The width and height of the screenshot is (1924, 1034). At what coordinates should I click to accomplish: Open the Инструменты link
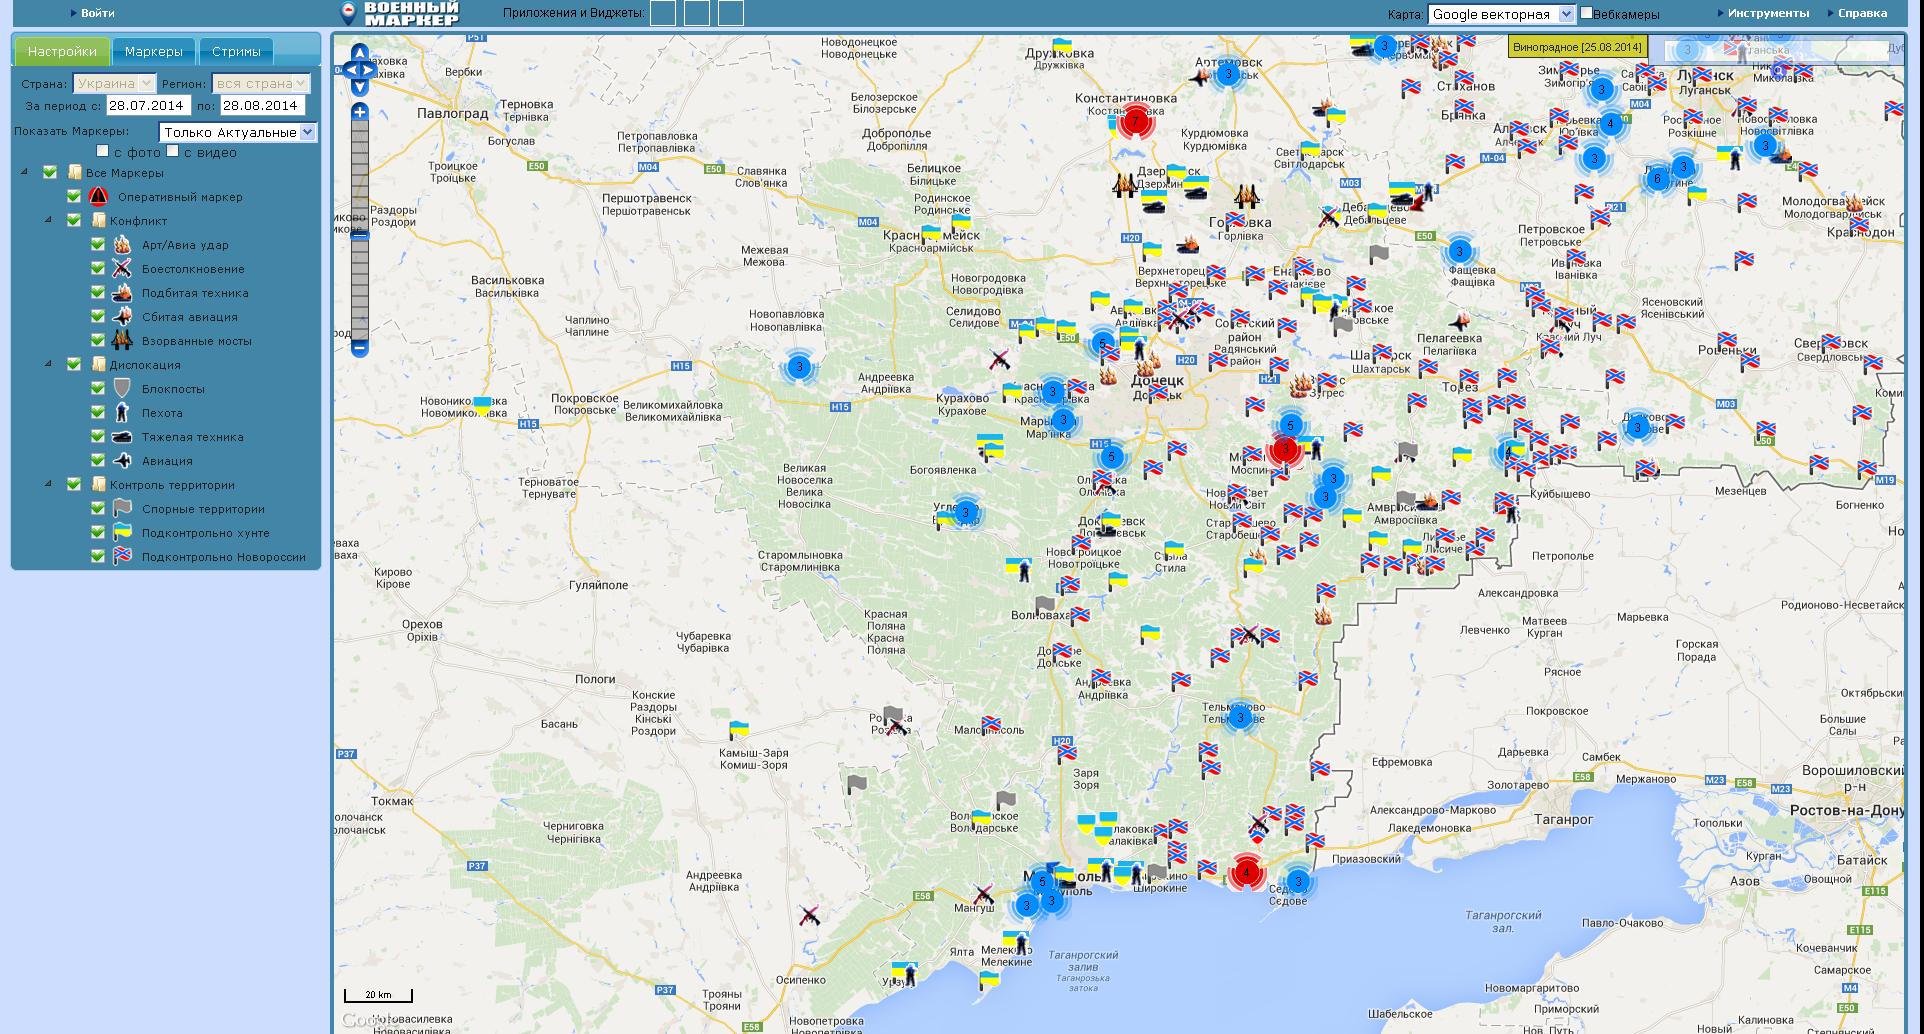pyautogui.click(x=1768, y=13)
